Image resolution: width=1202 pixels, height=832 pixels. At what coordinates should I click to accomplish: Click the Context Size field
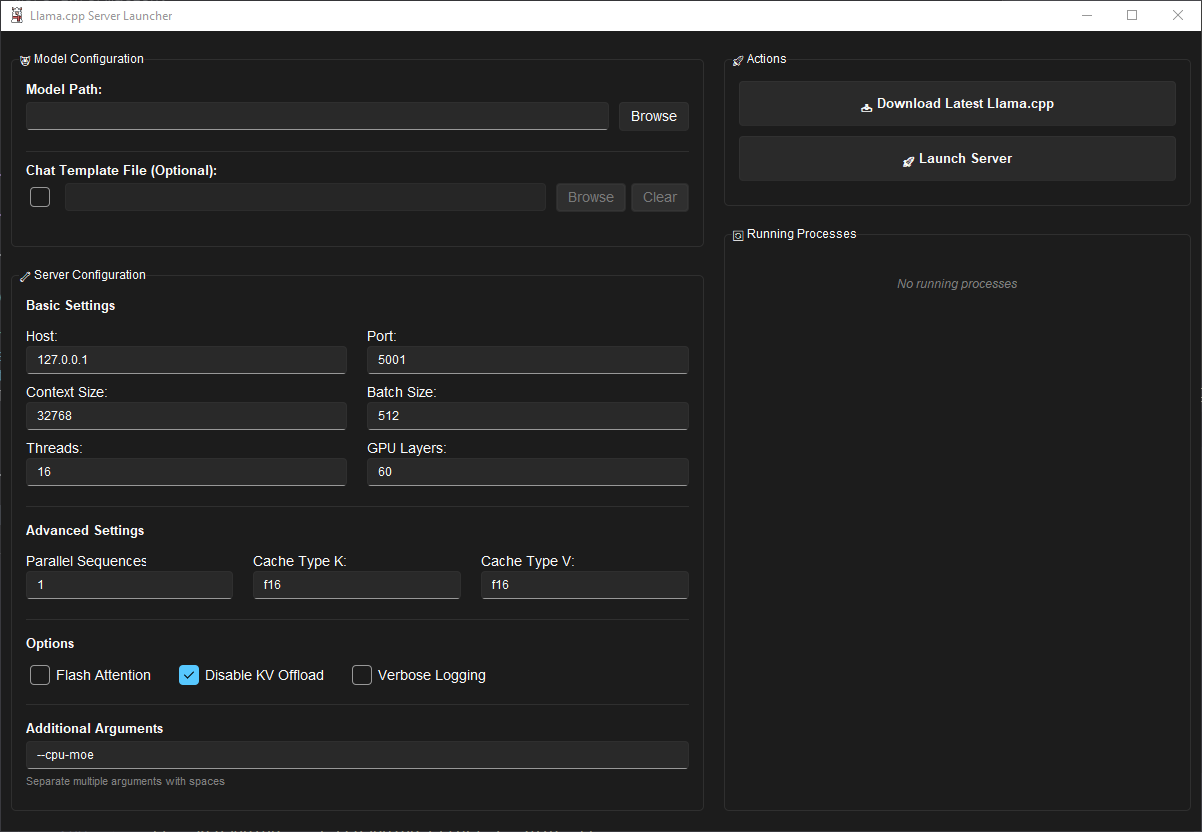(x=186, y=416)
